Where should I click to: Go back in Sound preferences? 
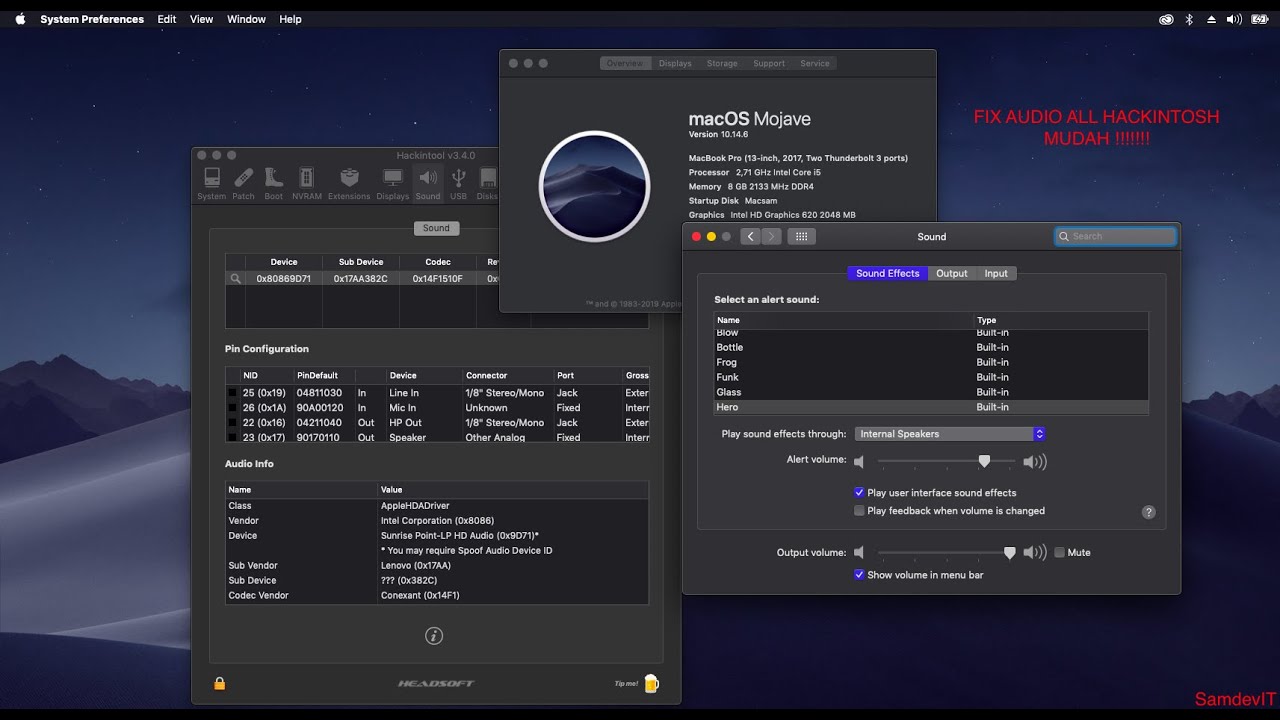751,237
